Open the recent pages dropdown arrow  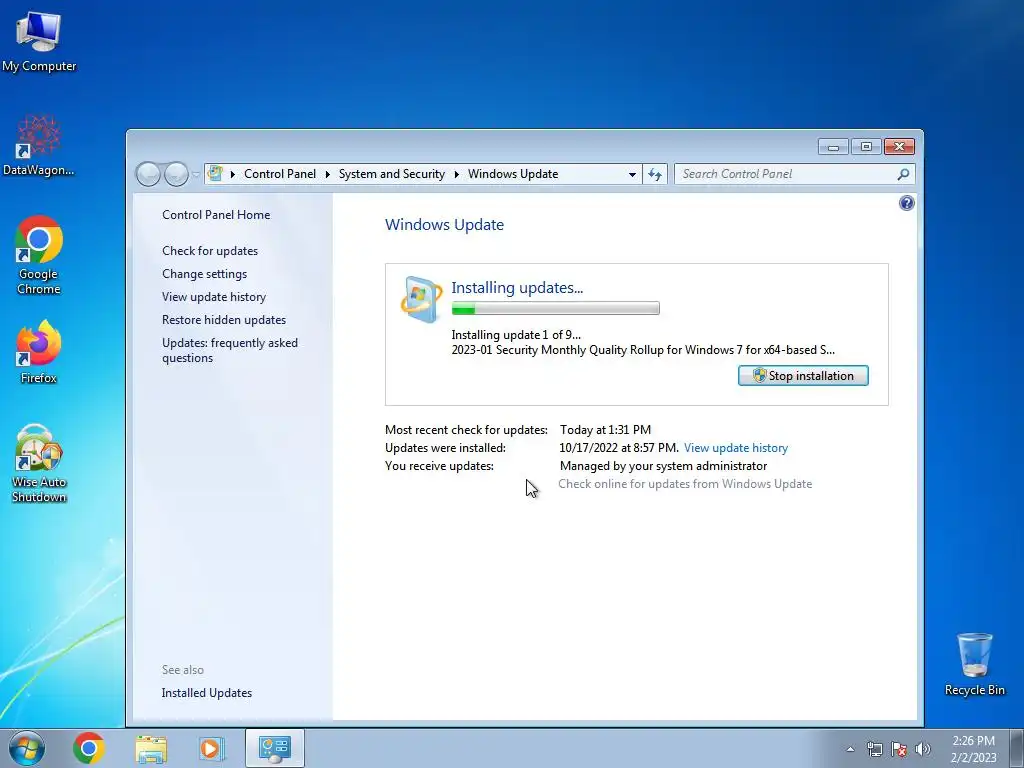click(x=196, y=174)
